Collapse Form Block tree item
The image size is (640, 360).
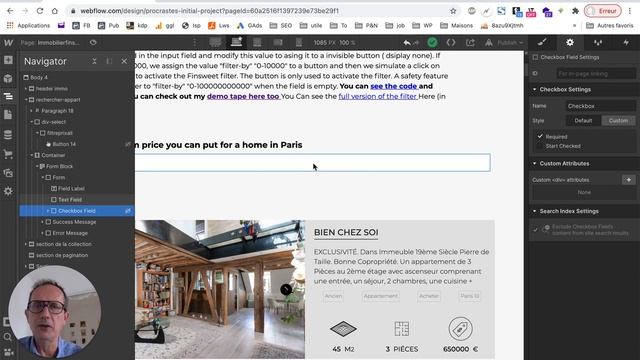coord(37,166)
